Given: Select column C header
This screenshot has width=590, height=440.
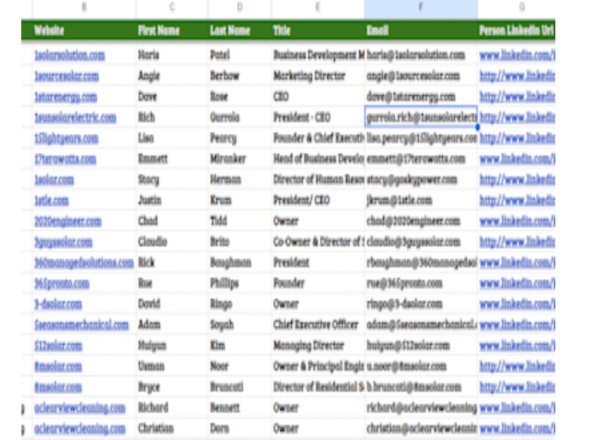Looking at the screenshot, I should click(x=172, y=8).
